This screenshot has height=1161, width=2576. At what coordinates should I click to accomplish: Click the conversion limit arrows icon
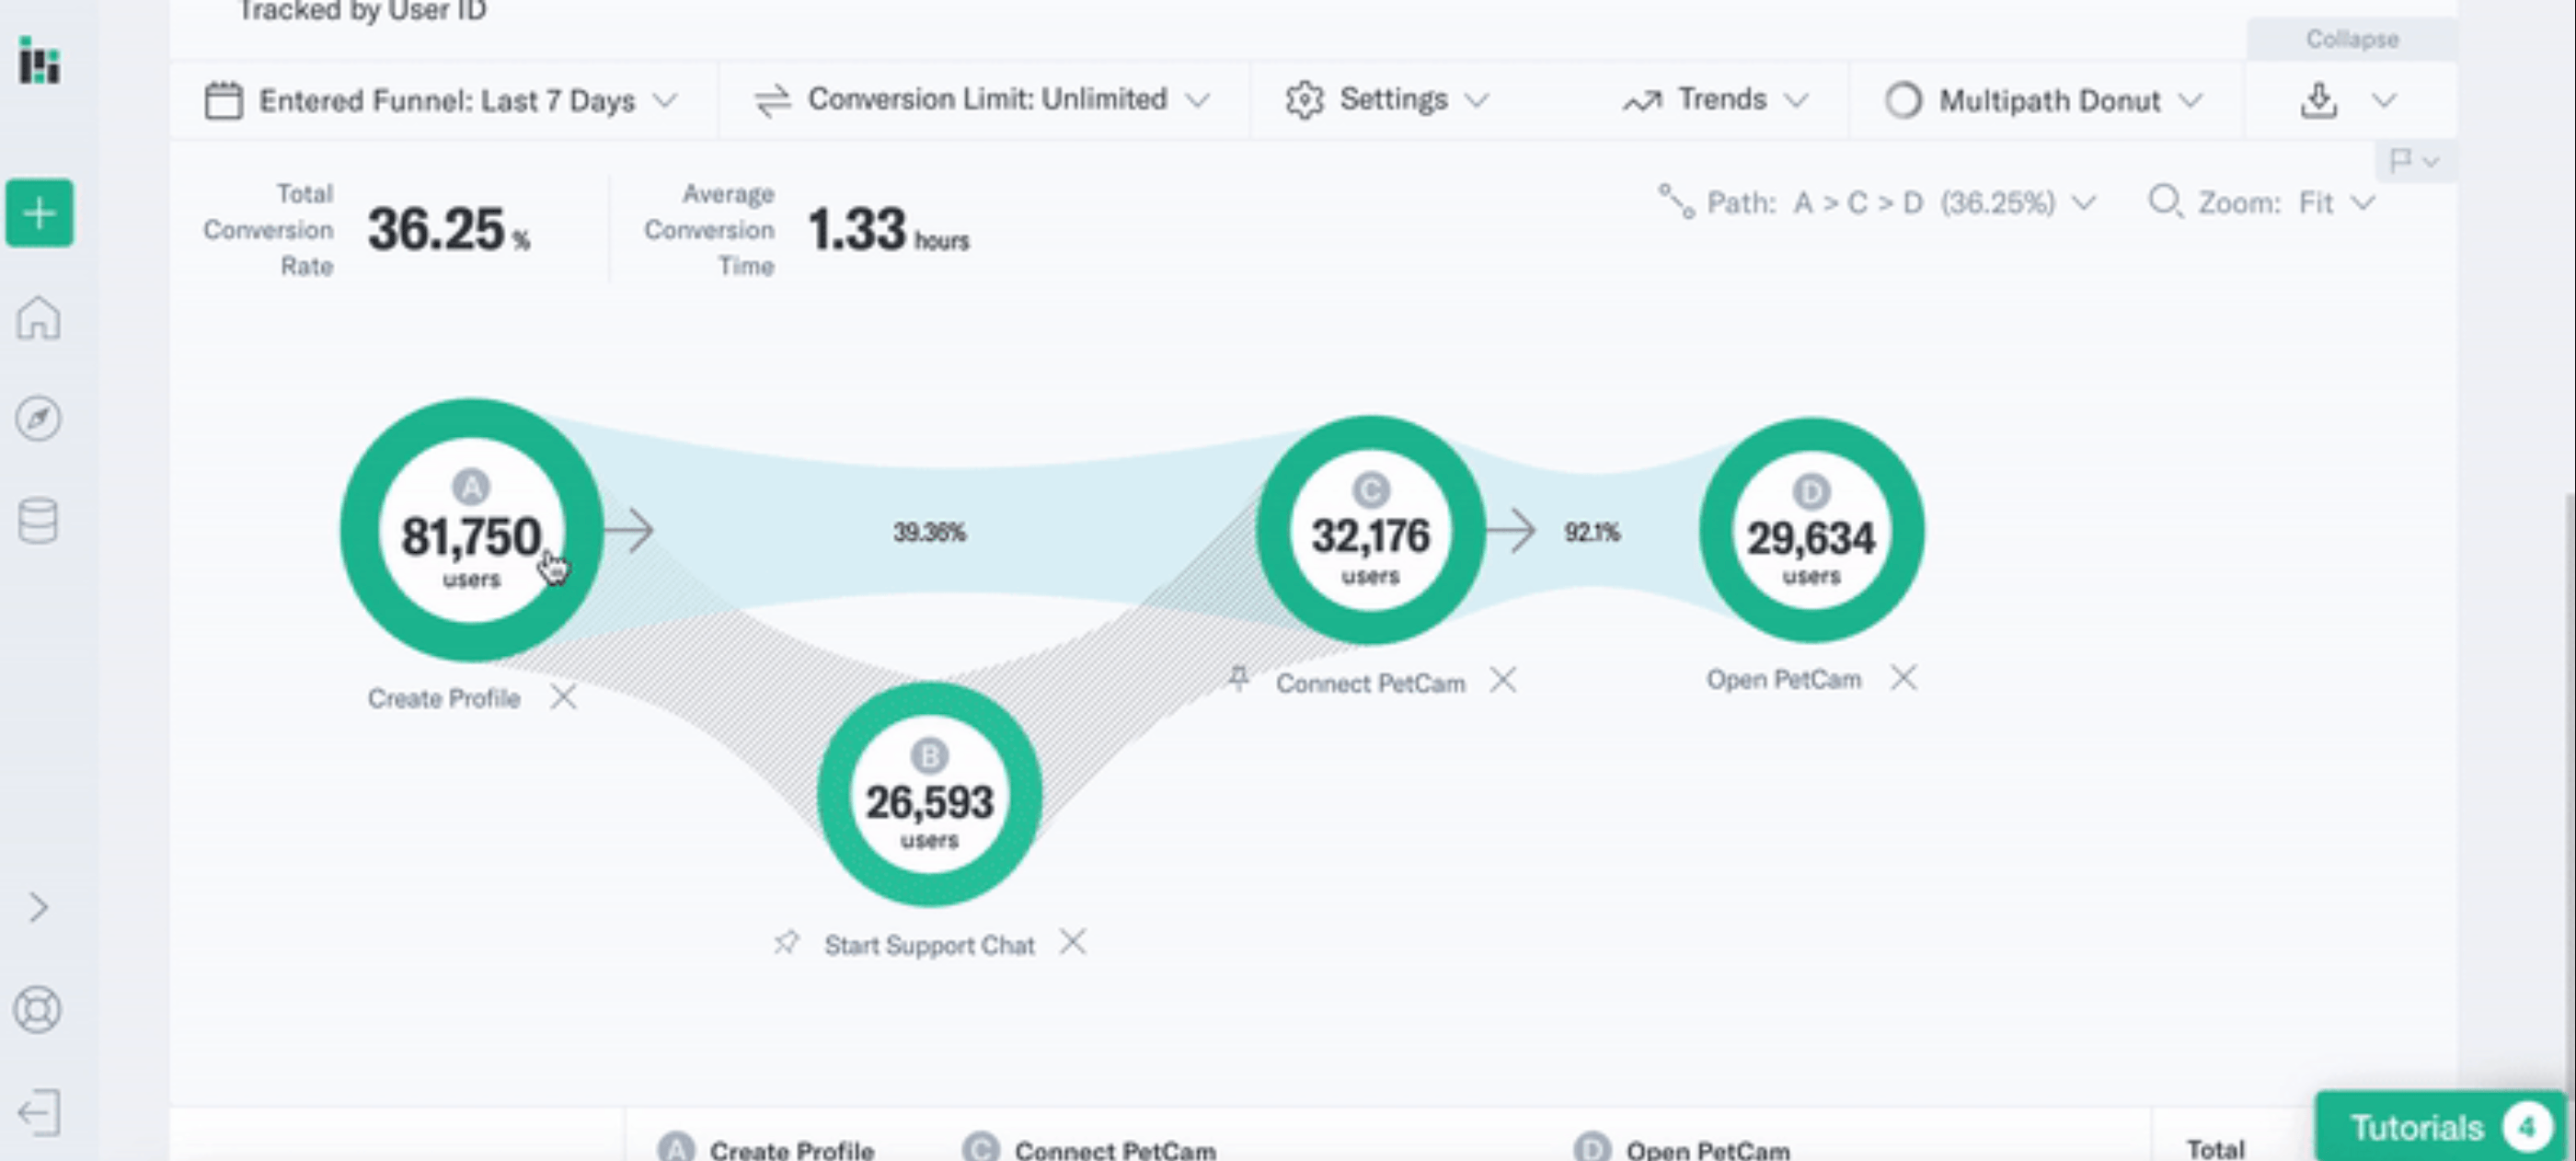(x=772, y=100)
